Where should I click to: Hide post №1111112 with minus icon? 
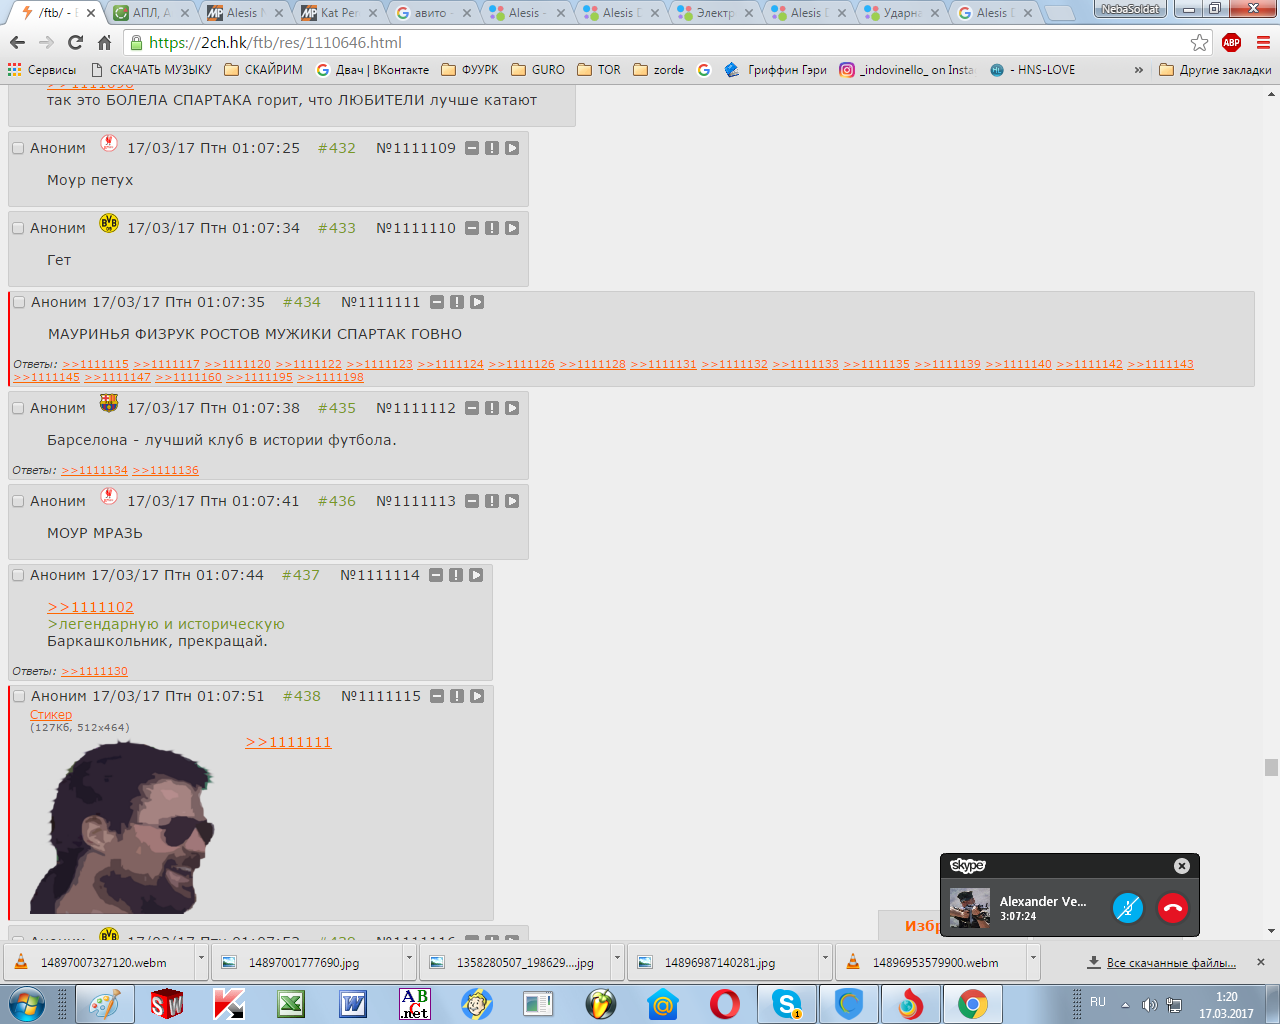click(x=472, y=408)
